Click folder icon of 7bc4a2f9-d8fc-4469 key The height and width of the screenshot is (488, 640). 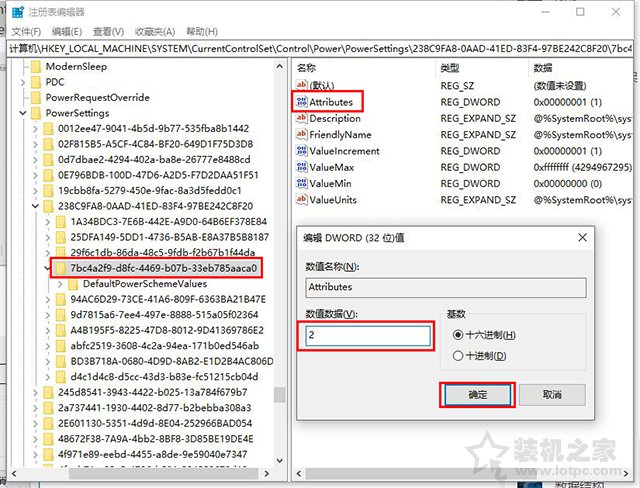(x=61, y=268)
